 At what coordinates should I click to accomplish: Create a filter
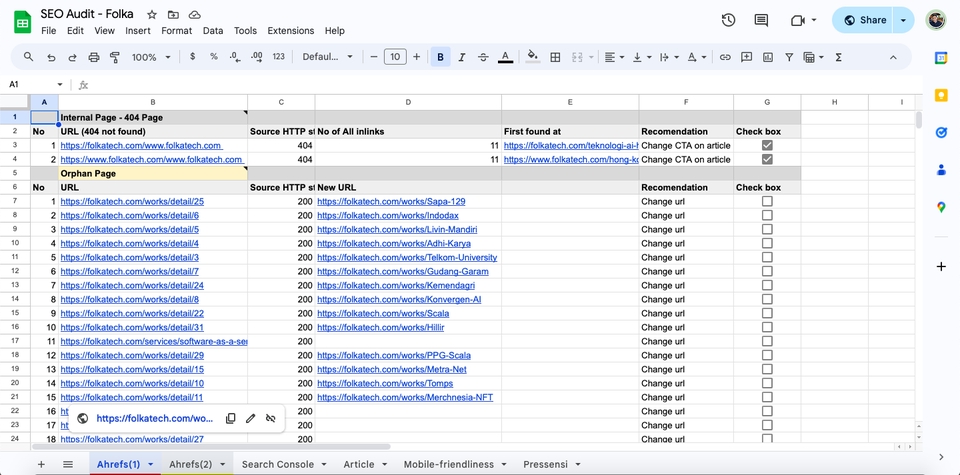point(789,57)
